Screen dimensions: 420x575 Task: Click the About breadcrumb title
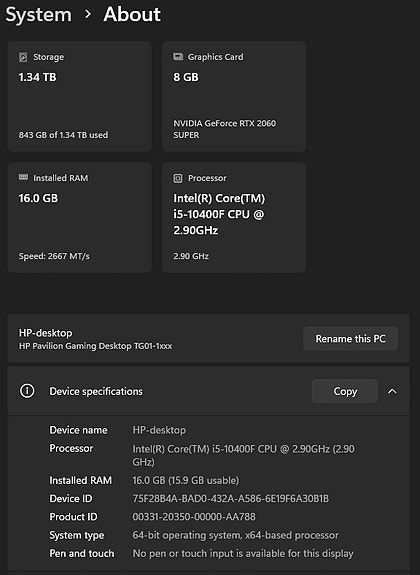(x=132, y=14)
